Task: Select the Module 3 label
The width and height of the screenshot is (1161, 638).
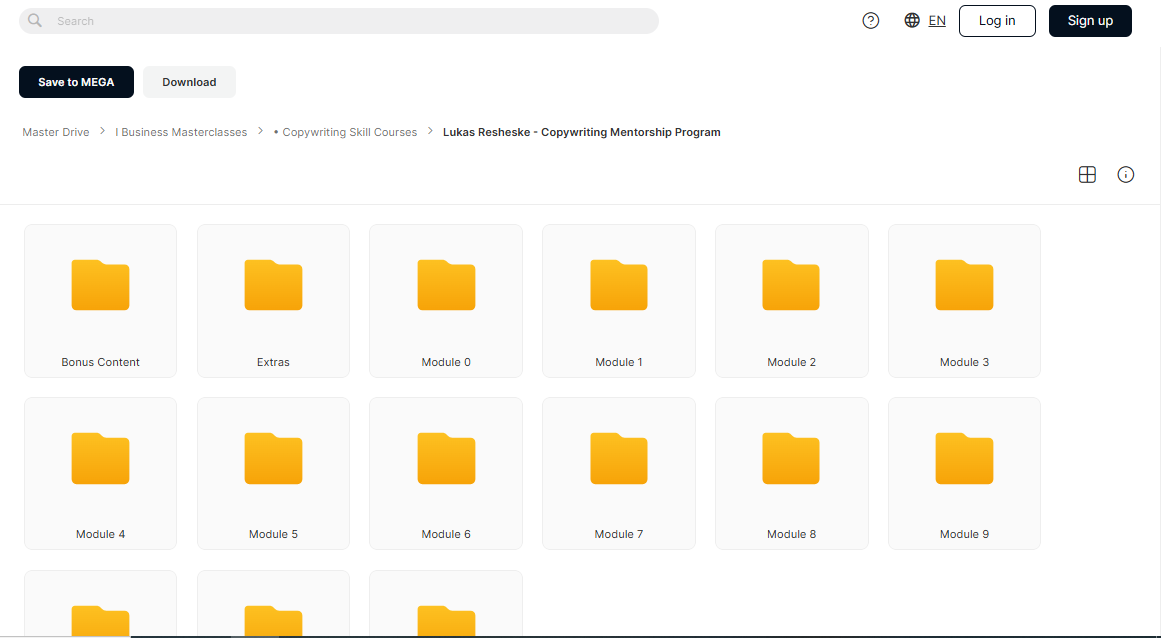Action: (x=965, y=362)
